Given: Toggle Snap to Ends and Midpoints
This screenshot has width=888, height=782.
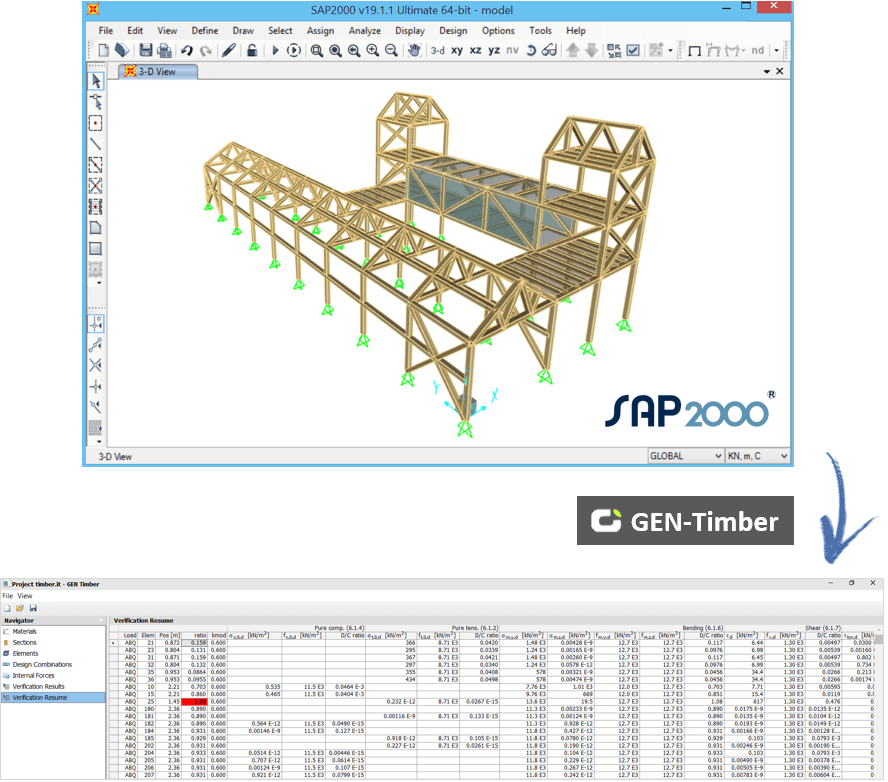Looking at the screenshot, I should coord(96,345).
